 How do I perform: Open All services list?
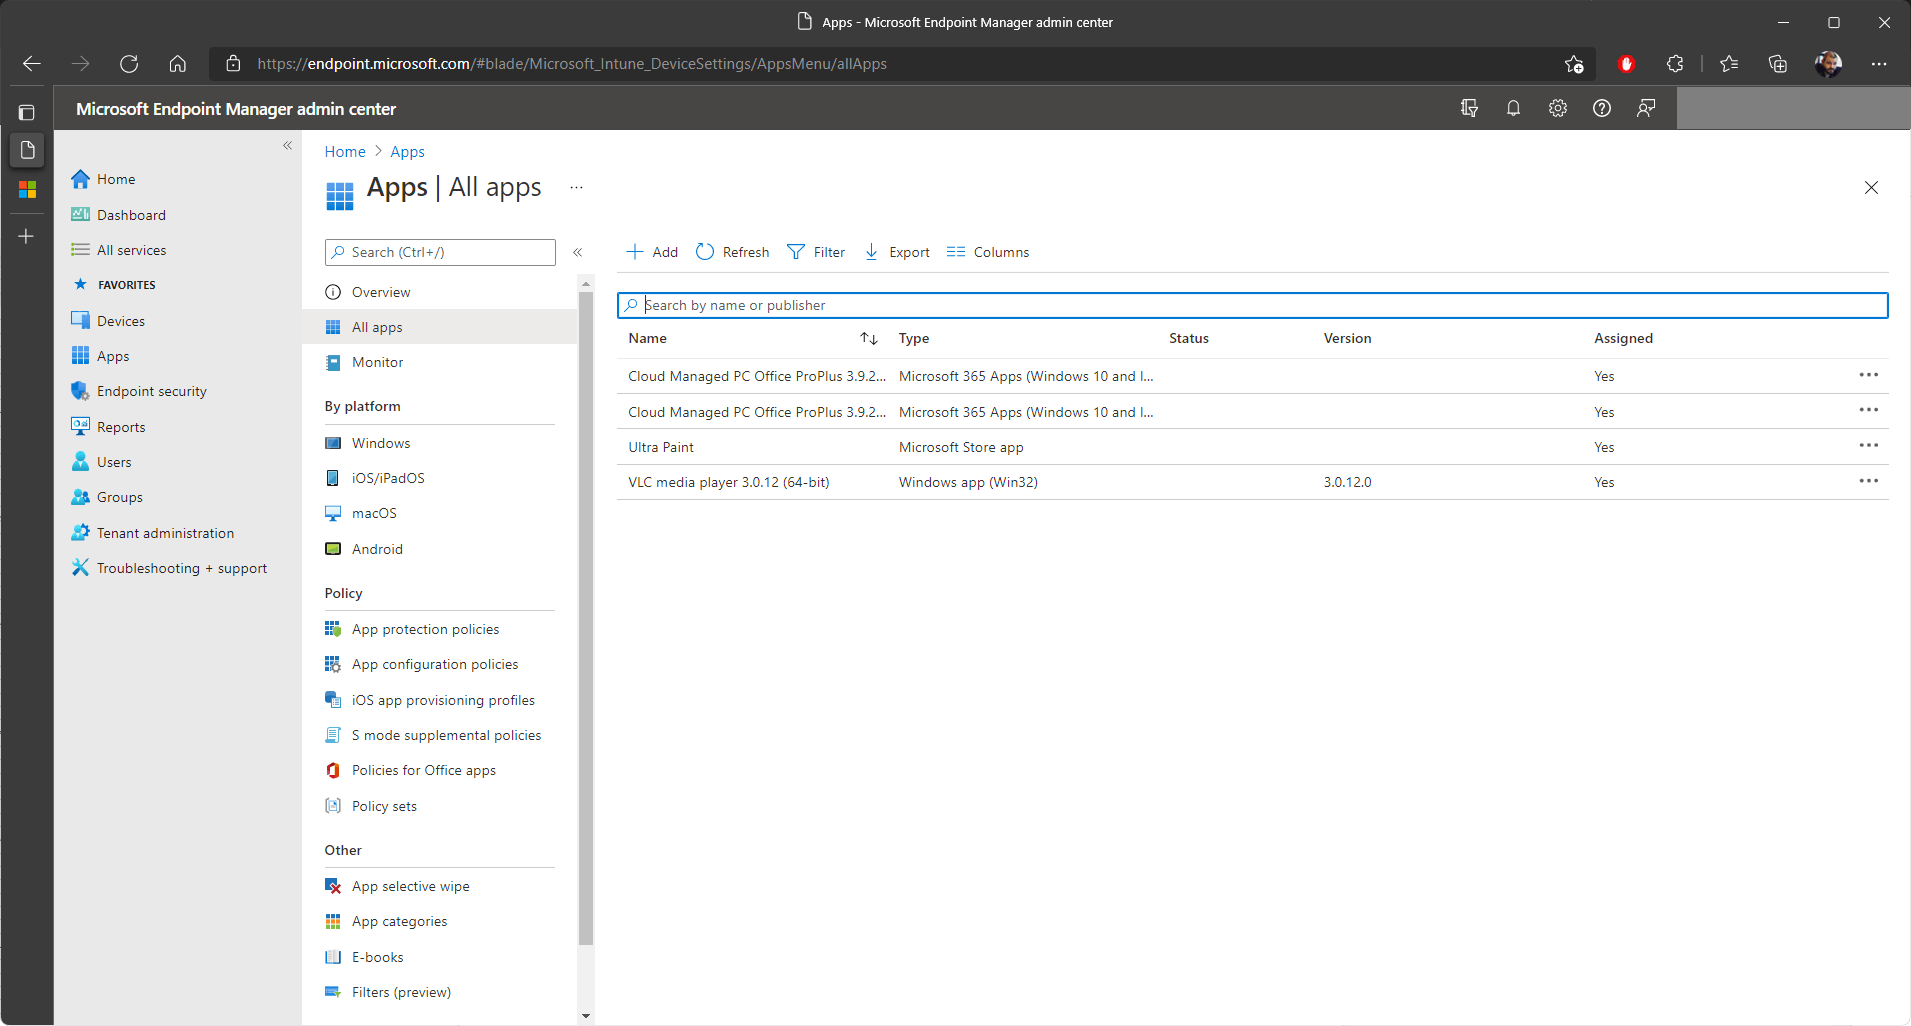(118, 250)
